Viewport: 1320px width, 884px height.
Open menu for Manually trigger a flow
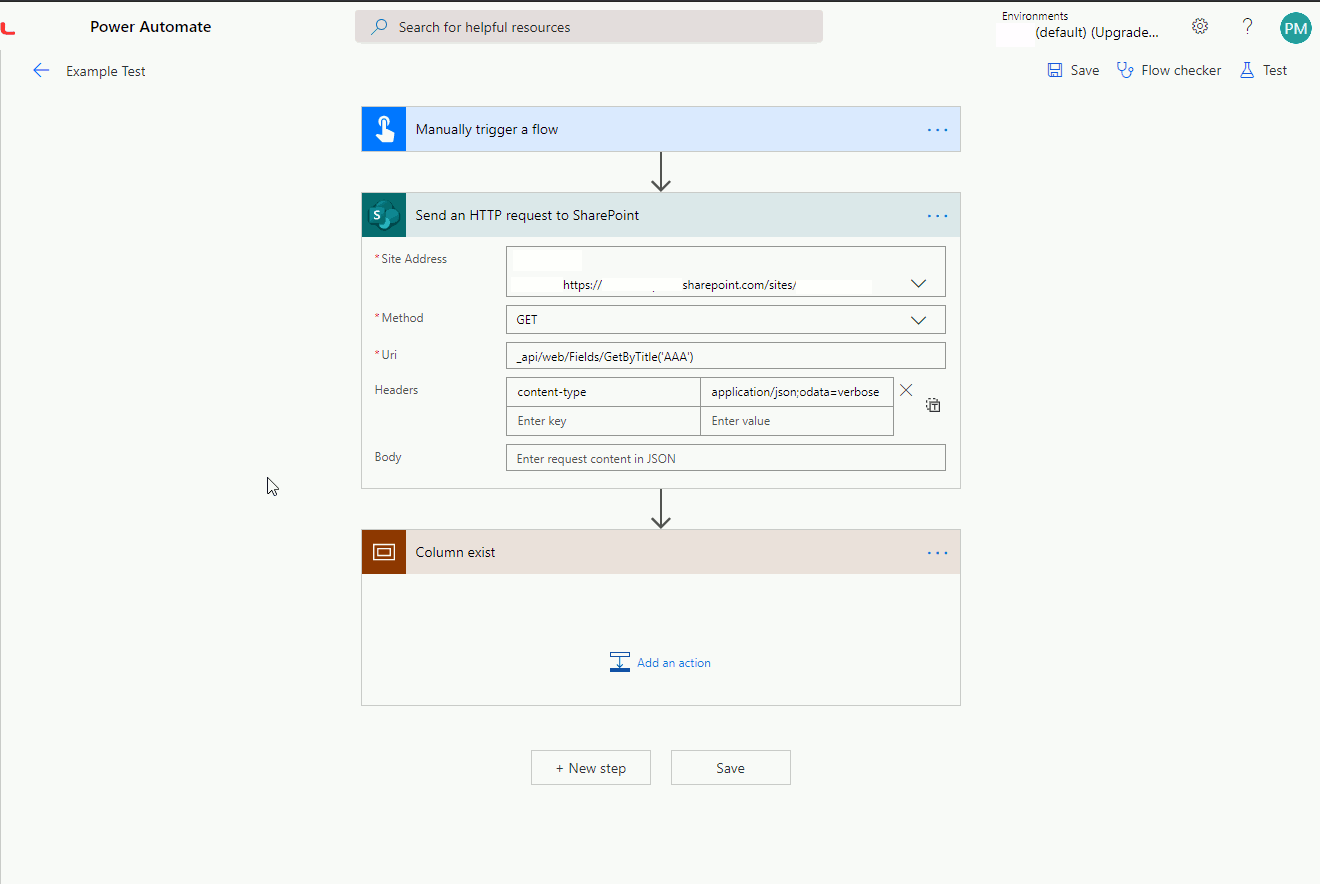click(x=937, y=129)
